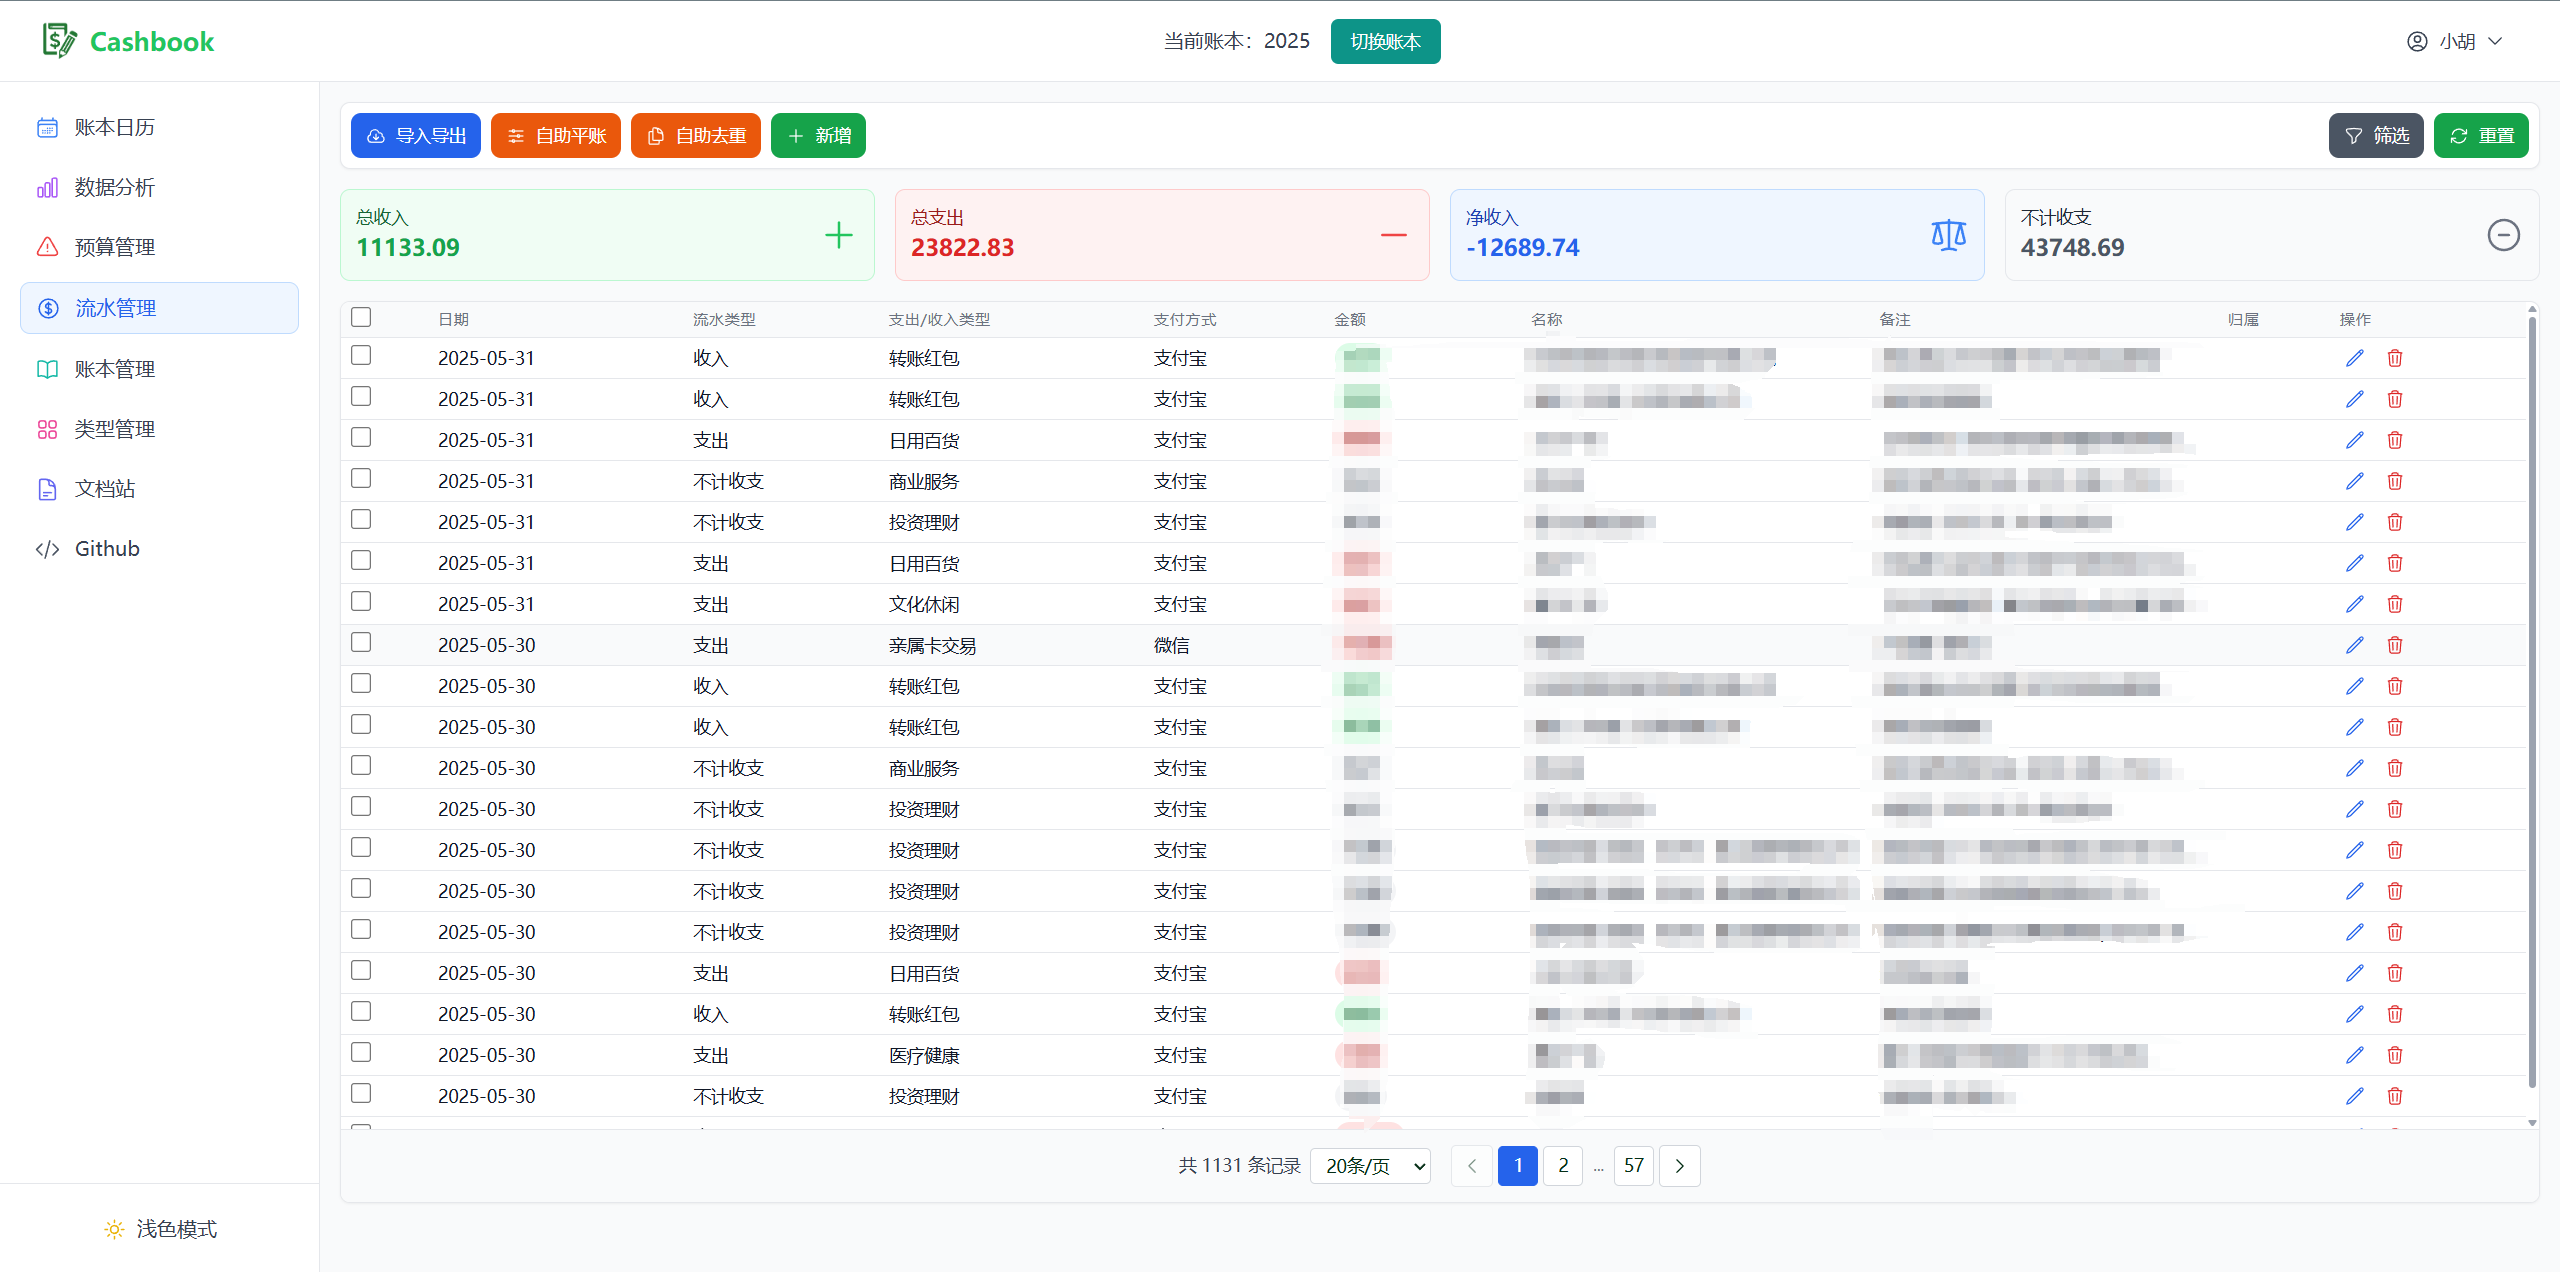This screenshot has width=2560, height=1272.
Task: Check the 2025-05-30 商业服务 row
Action: (361, 765)
